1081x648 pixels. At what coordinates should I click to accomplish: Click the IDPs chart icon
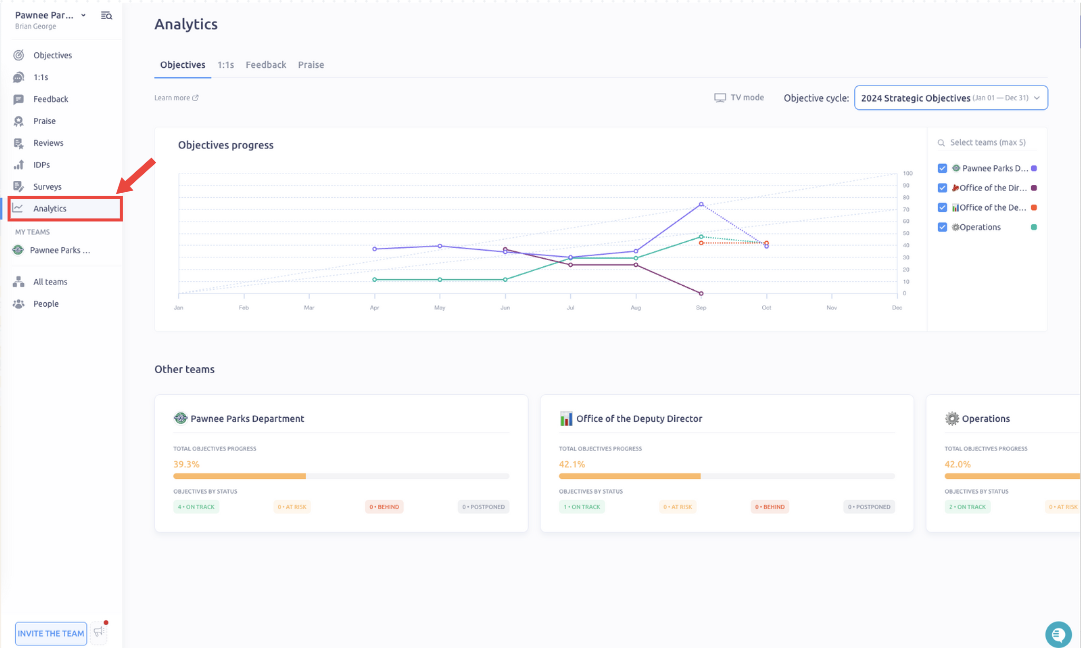click(18, 165)
